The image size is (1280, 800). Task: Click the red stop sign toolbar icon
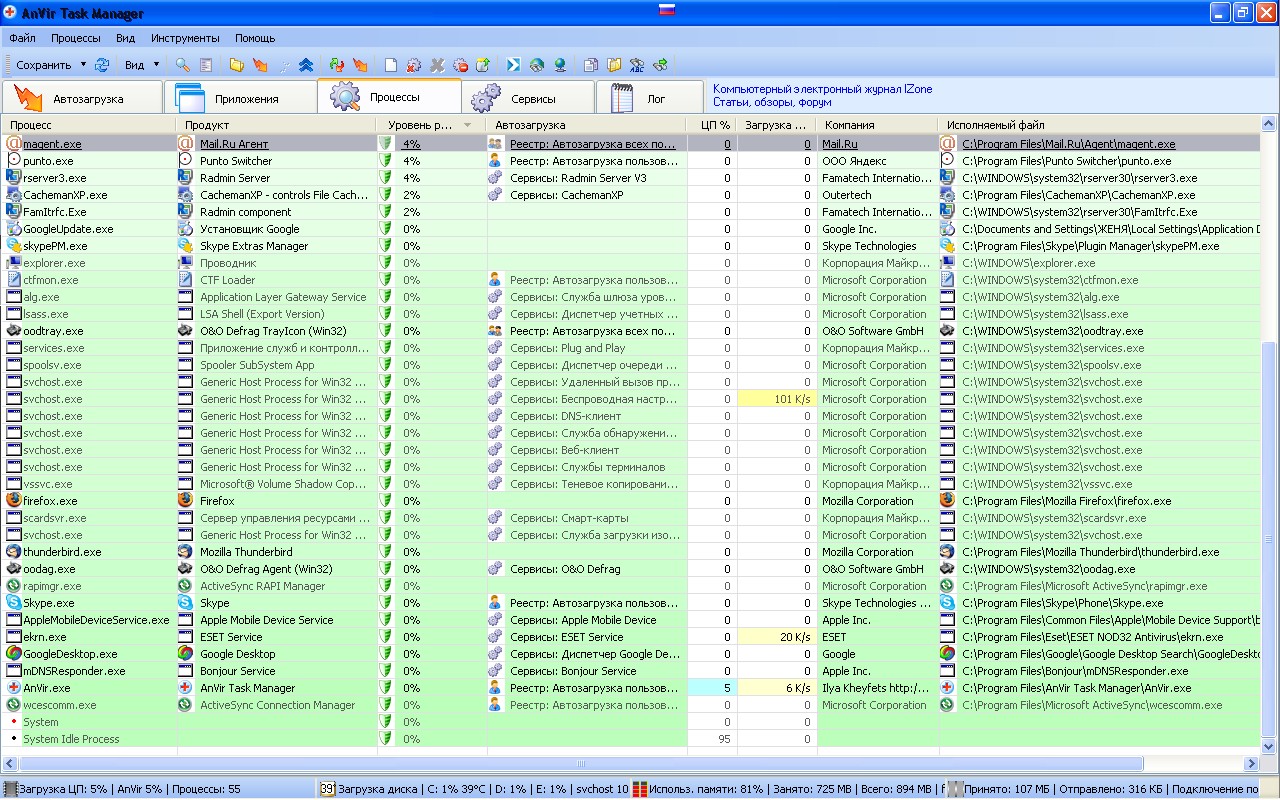[x=460, y=65]
